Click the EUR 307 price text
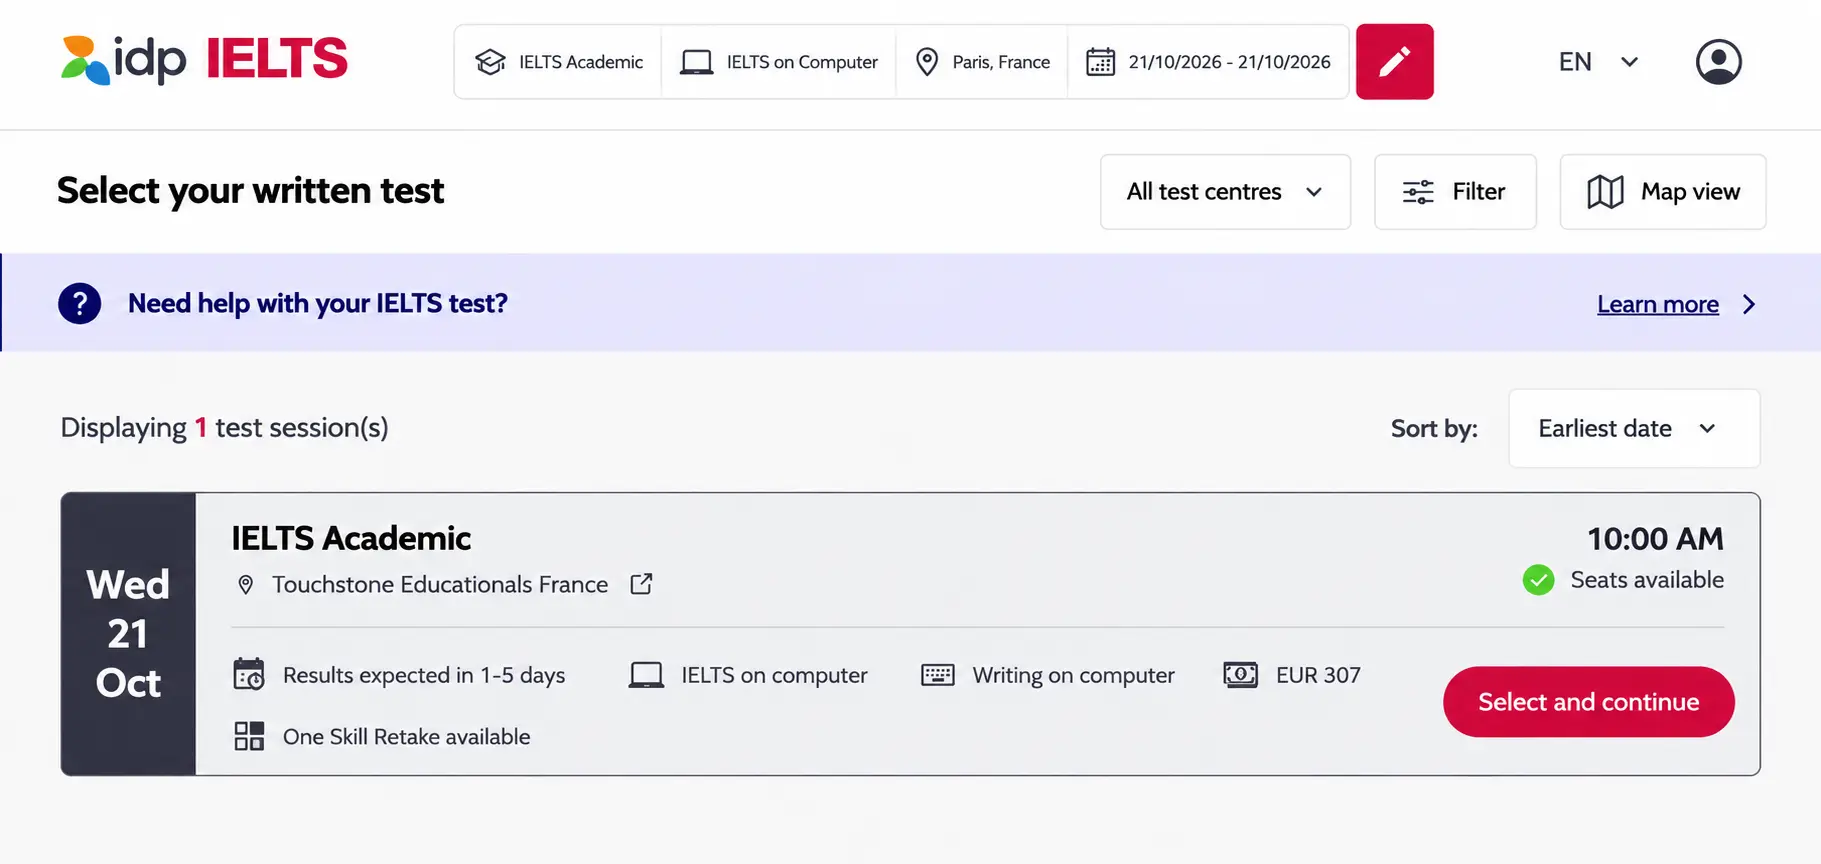This screenshot has width=1821, height=864. 1318,675
